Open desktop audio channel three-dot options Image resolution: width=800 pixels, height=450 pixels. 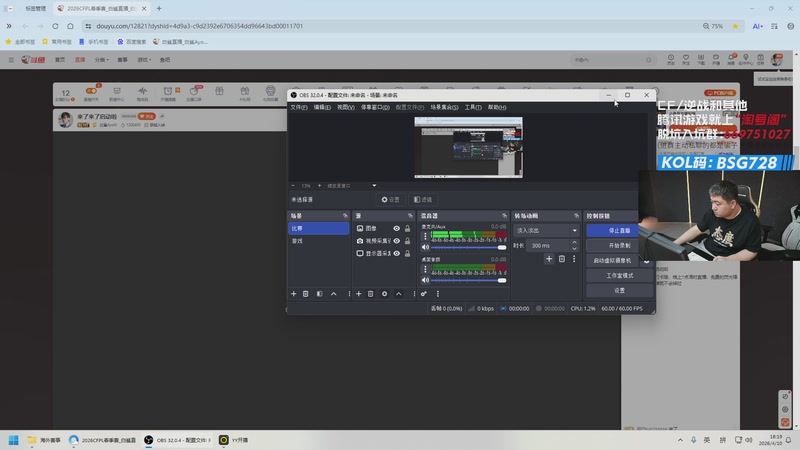click(425, 269)
